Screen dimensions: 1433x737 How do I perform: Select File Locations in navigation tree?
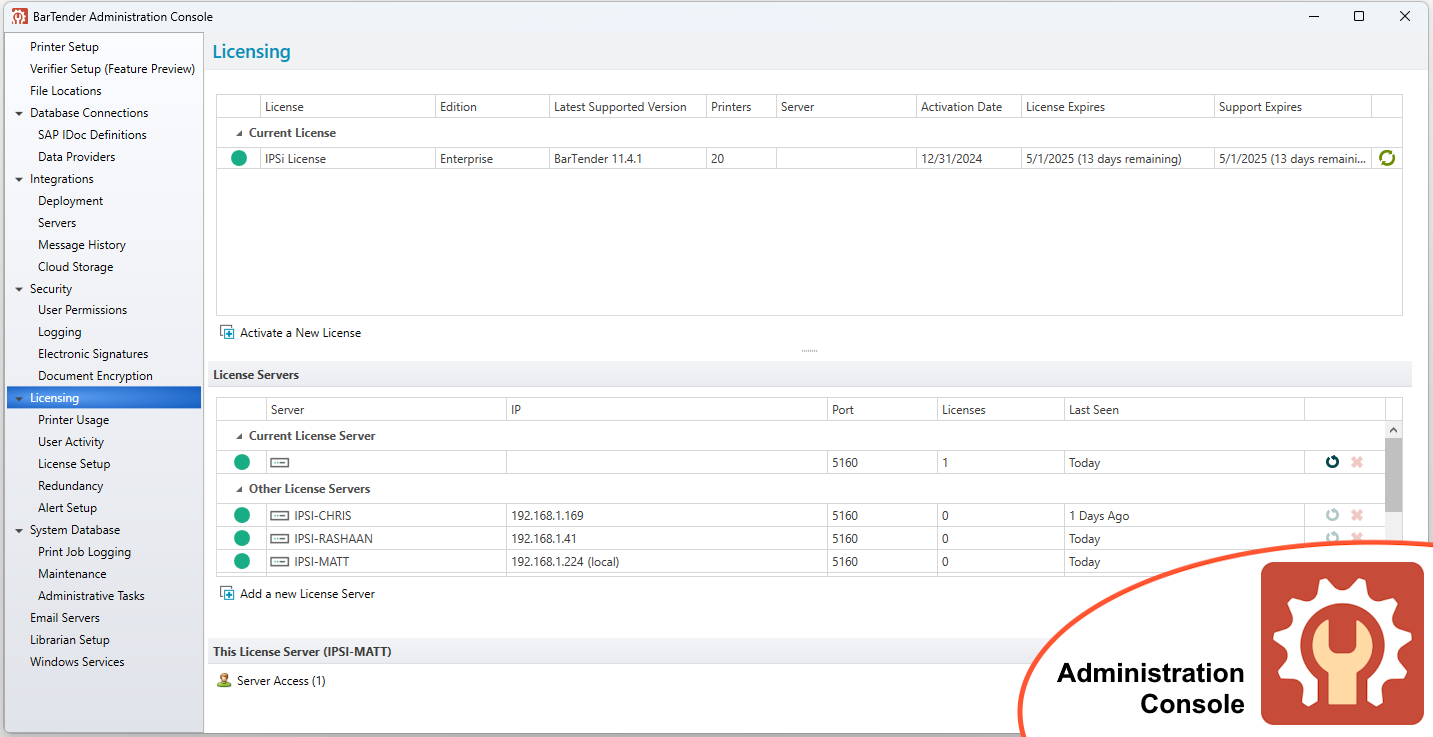click(66, 91)
